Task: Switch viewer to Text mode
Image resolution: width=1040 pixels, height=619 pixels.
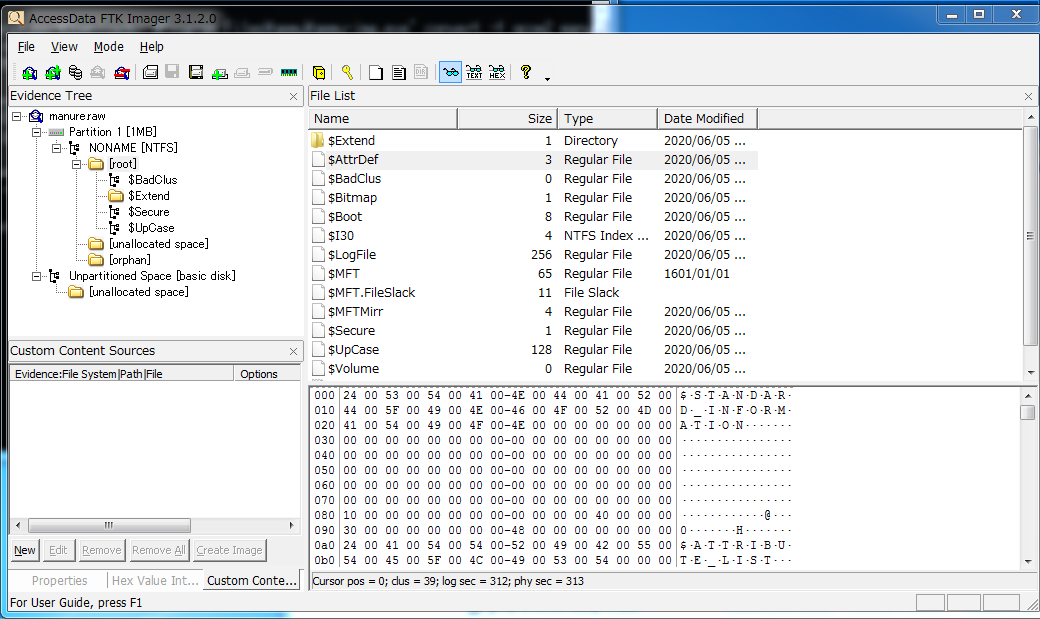Action: [474, 72]
